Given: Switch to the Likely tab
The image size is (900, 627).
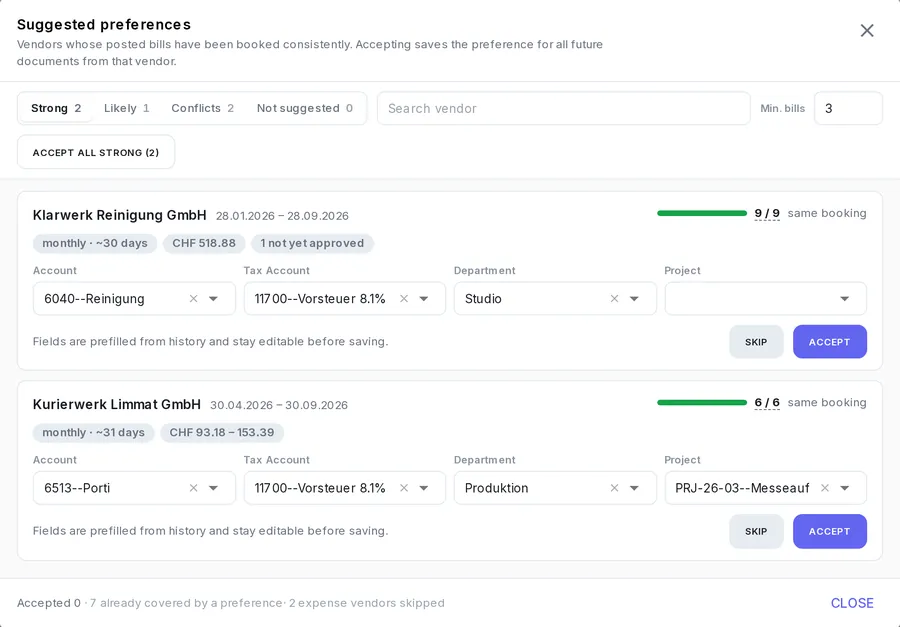Looking at the screenshot, I should tap(126, 108).
